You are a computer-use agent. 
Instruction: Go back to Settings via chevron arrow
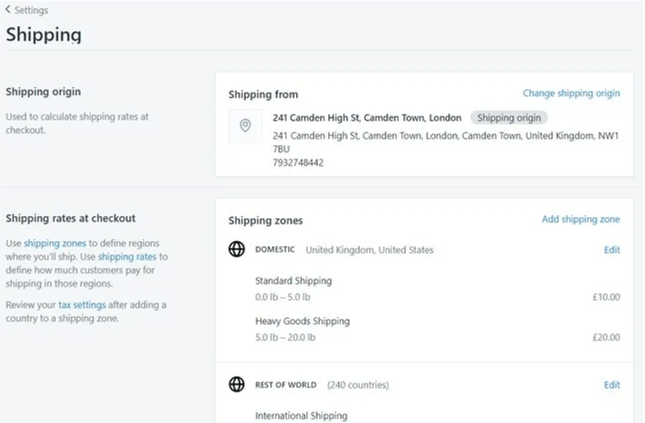point(8,9)
